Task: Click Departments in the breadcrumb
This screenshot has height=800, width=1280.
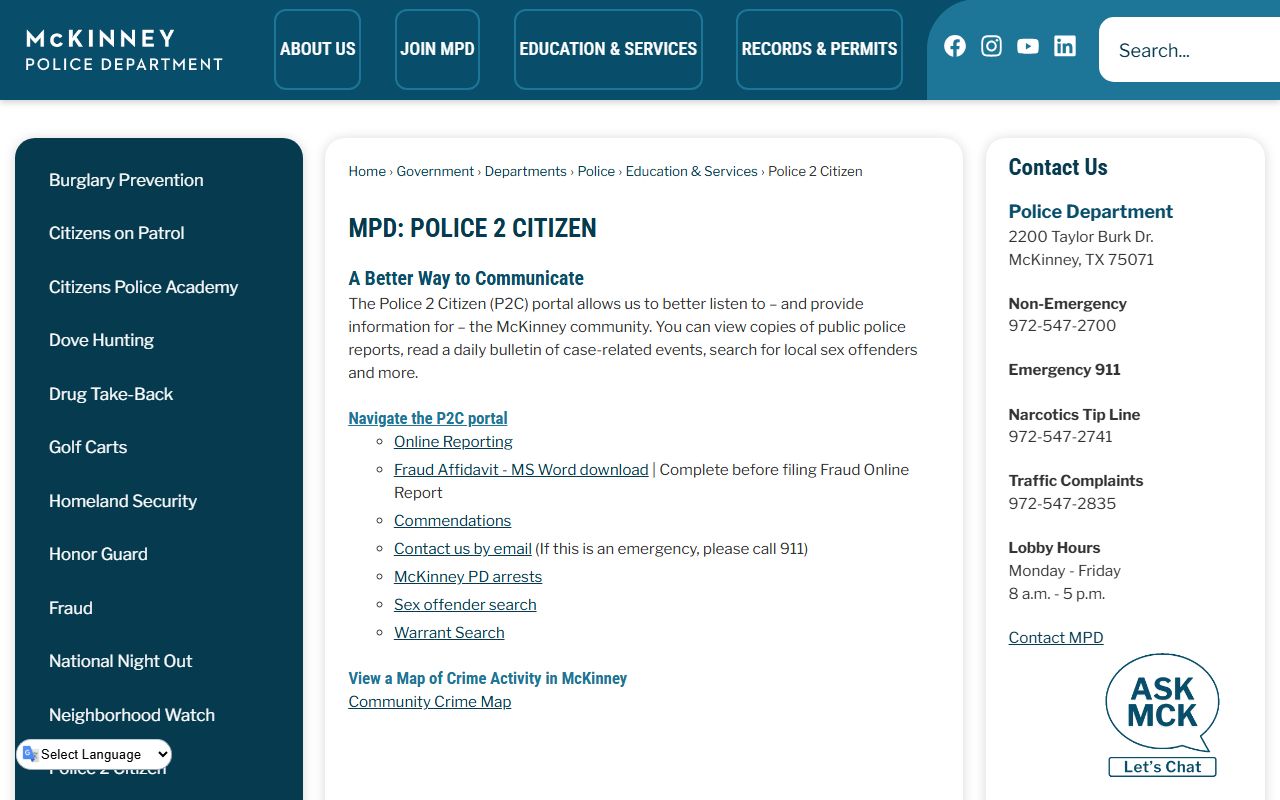Action: click(x=526, y=171)
